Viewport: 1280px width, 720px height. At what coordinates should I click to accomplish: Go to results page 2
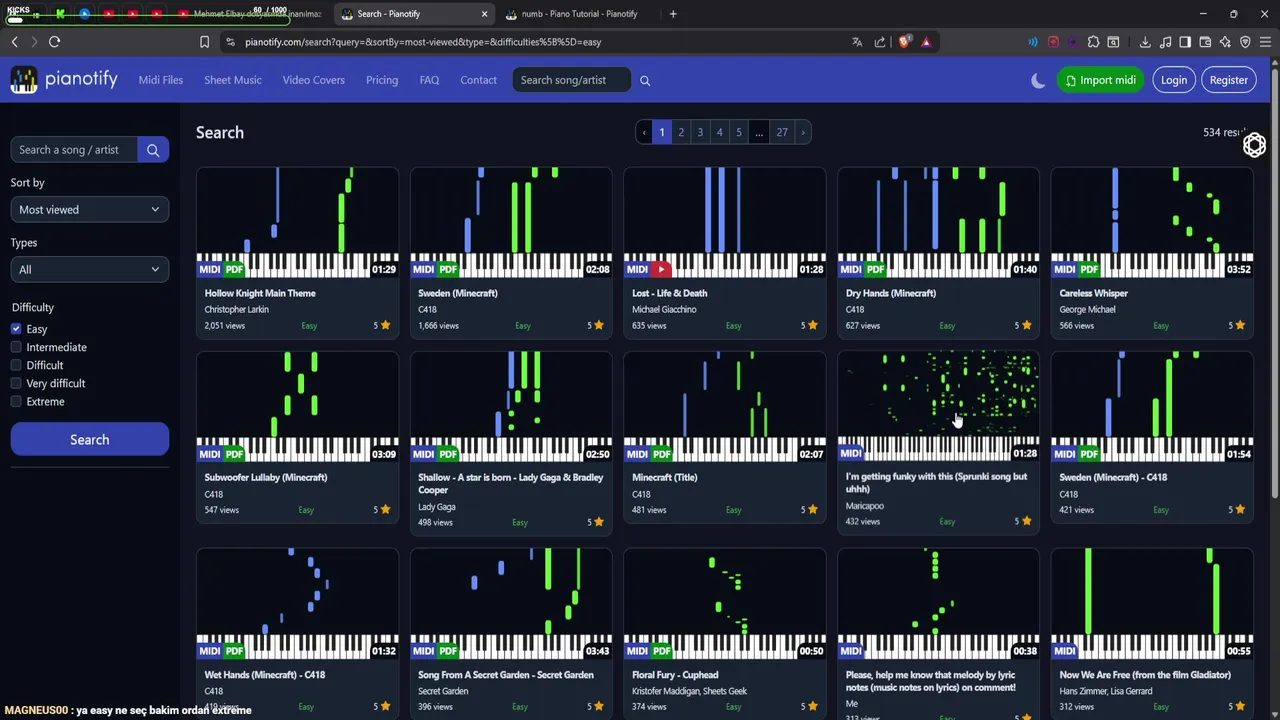pyautogui.click(x=681, y=132)
